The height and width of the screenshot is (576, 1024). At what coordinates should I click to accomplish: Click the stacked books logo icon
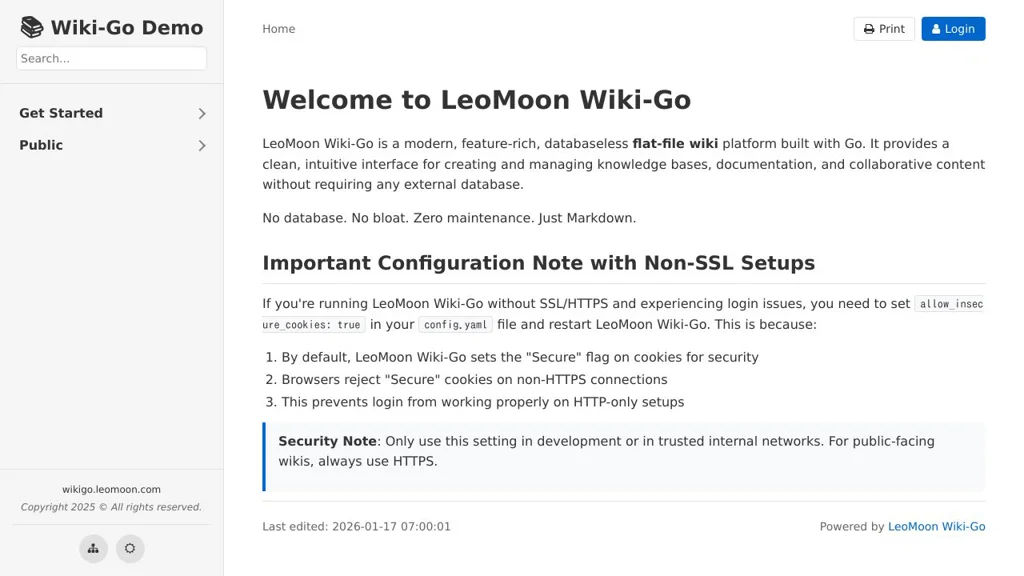point(32,28)
